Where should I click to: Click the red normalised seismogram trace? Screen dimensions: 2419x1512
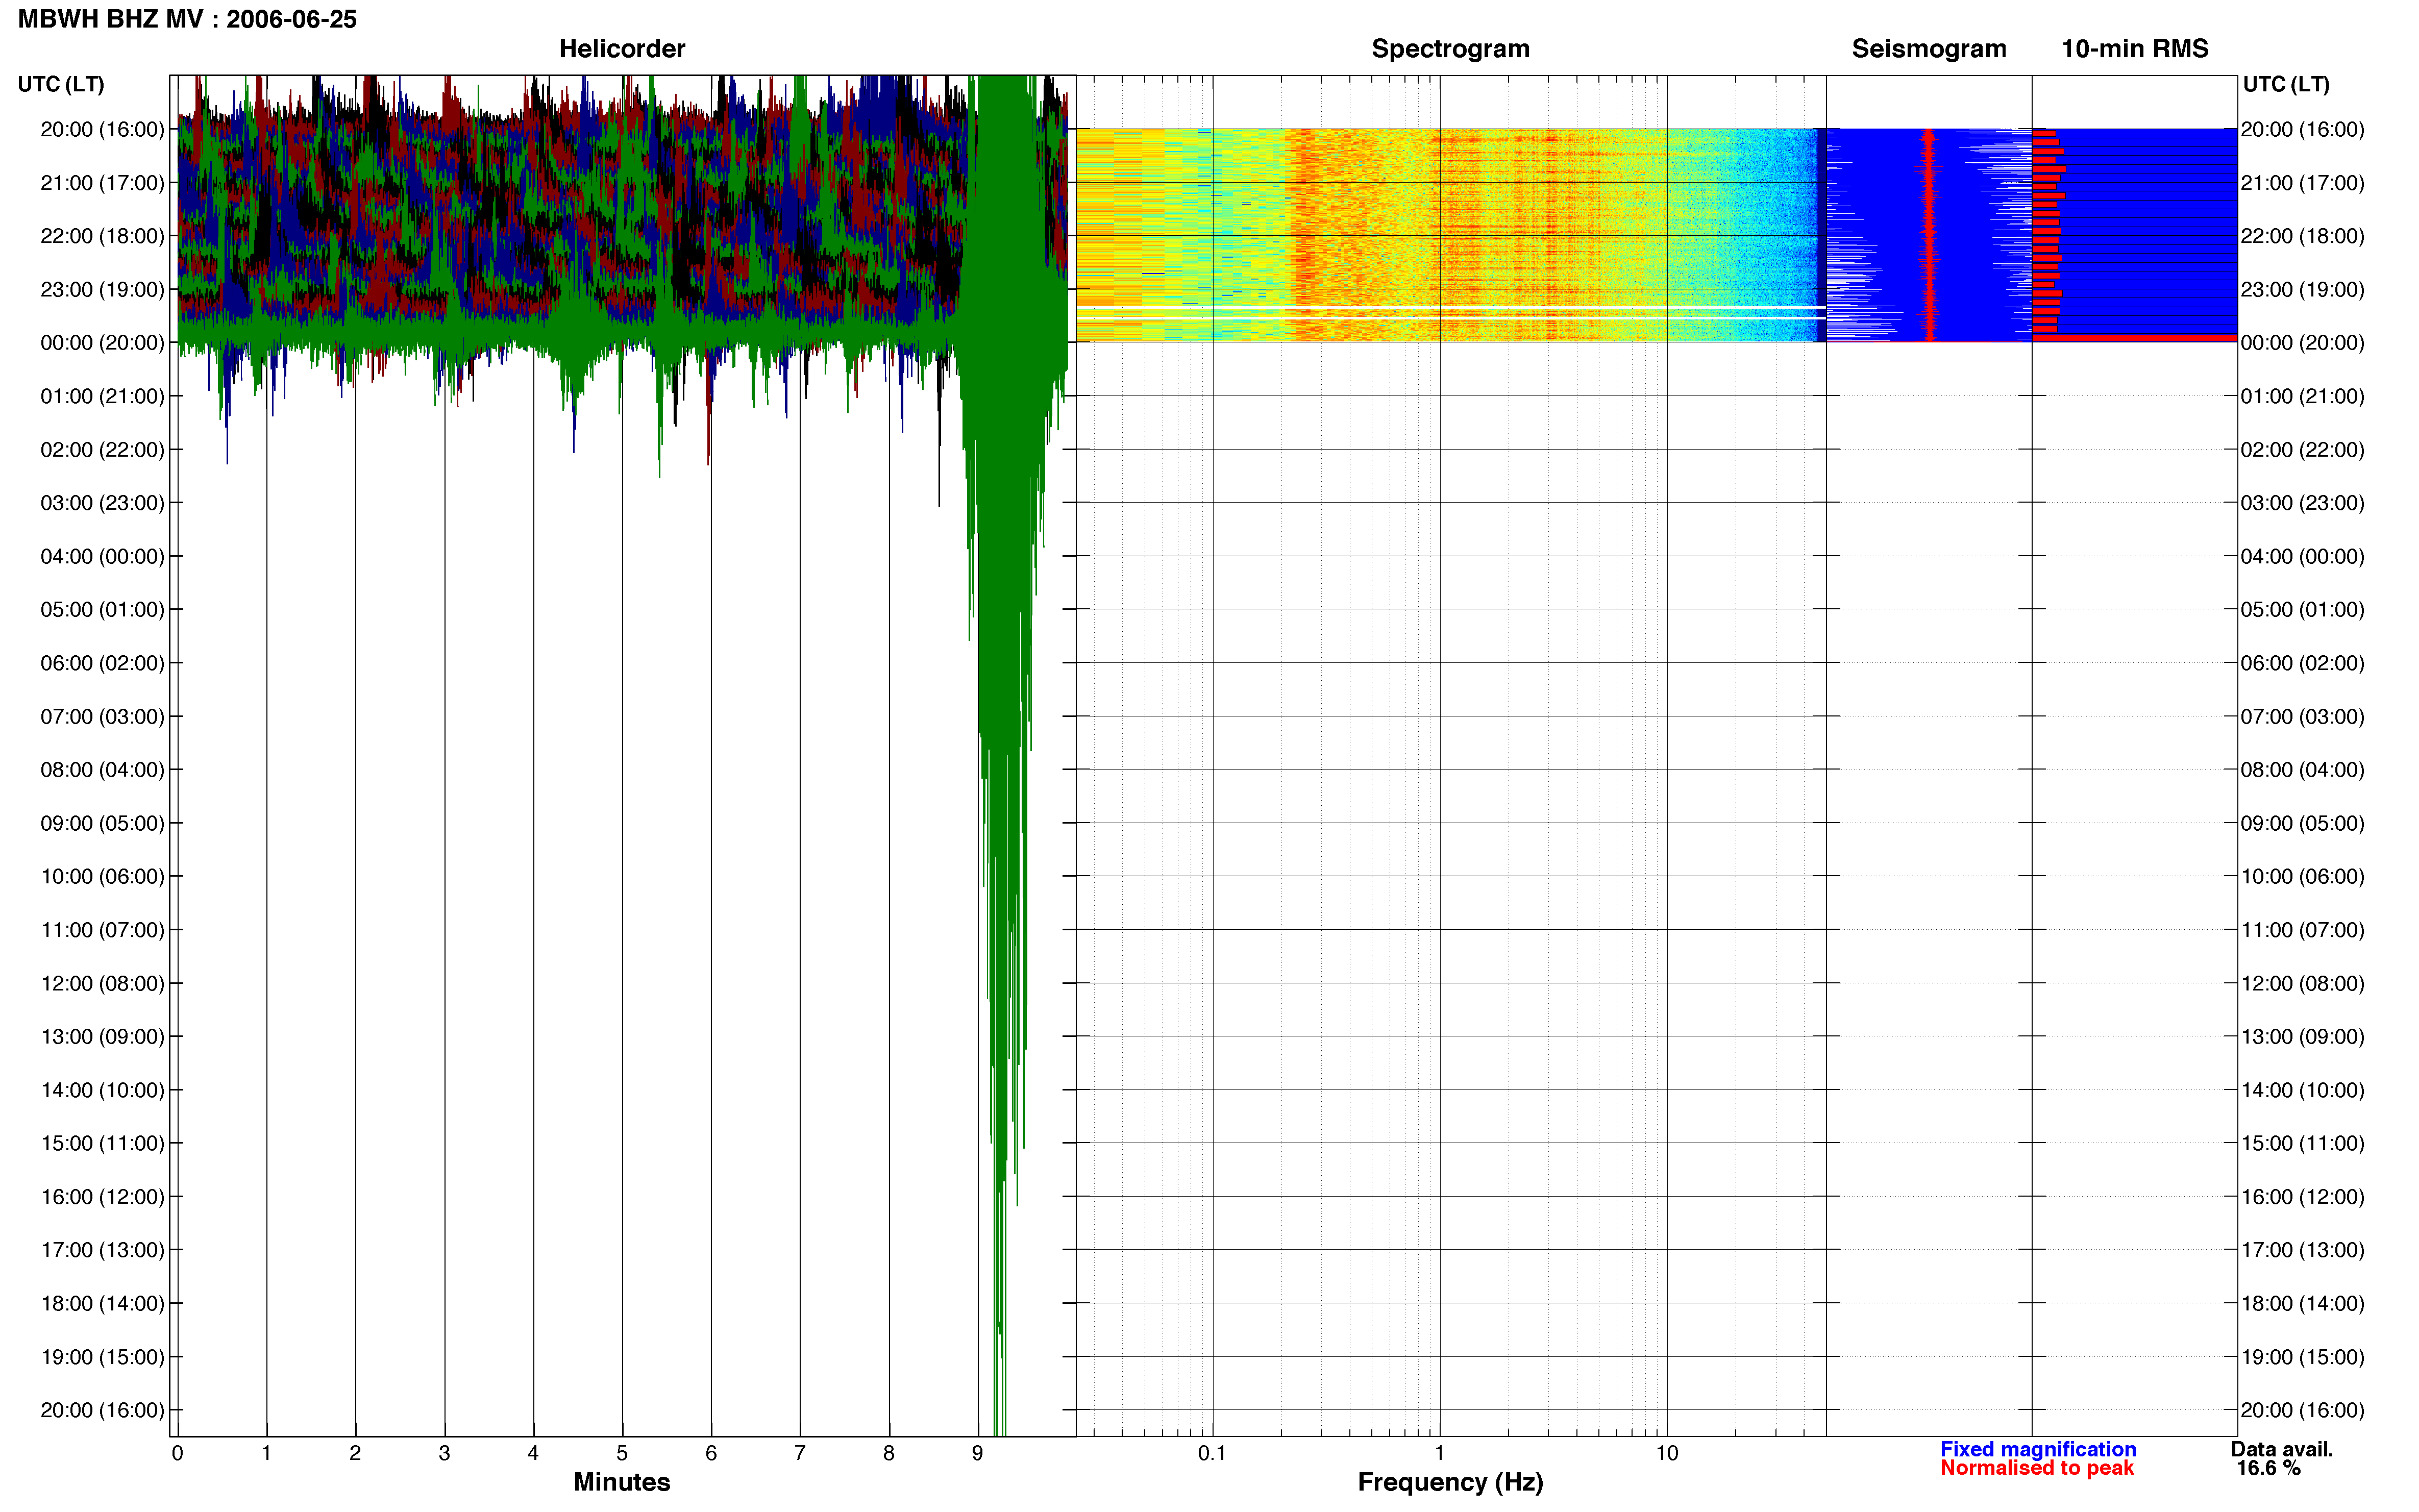1929,235
